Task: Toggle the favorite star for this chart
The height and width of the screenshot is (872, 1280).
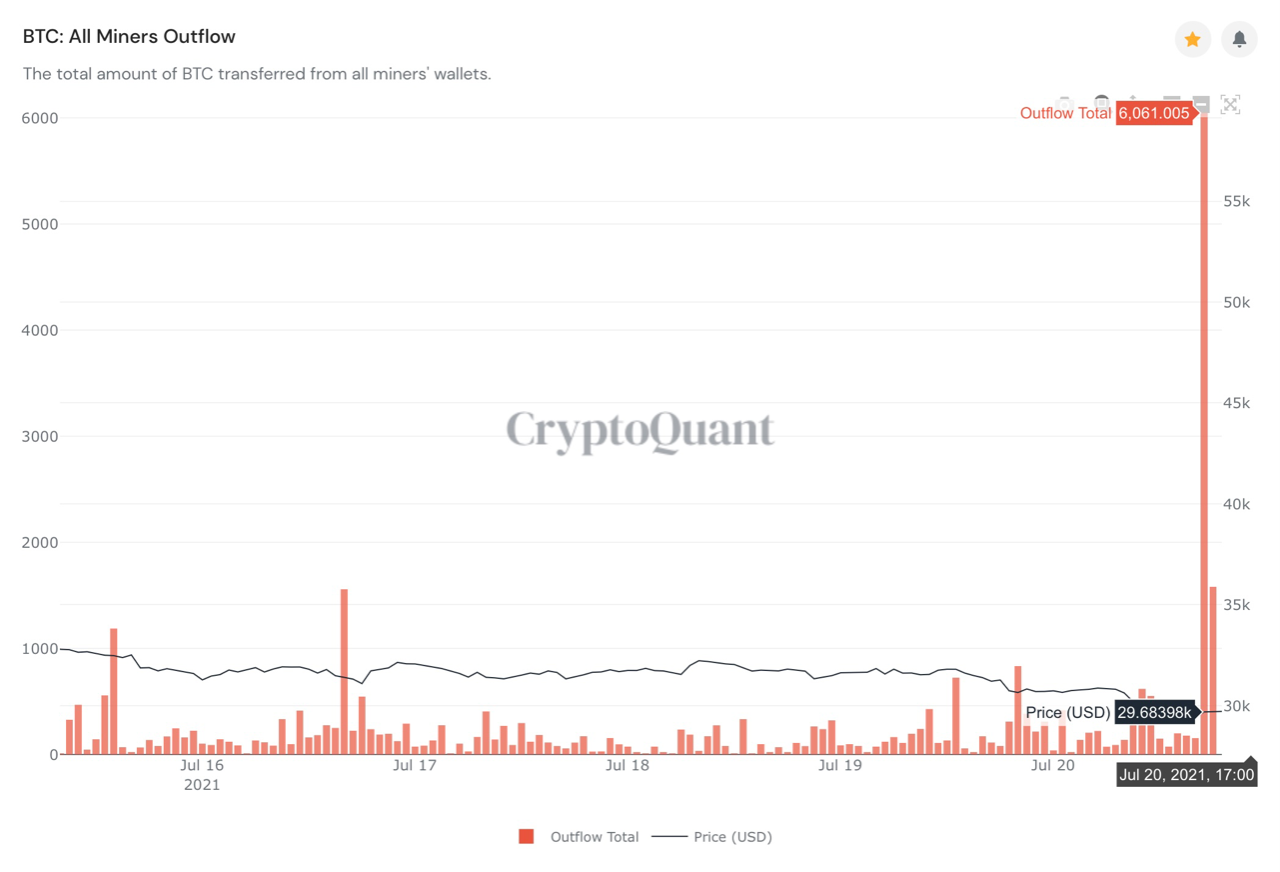Action: tap(1192, 38)
